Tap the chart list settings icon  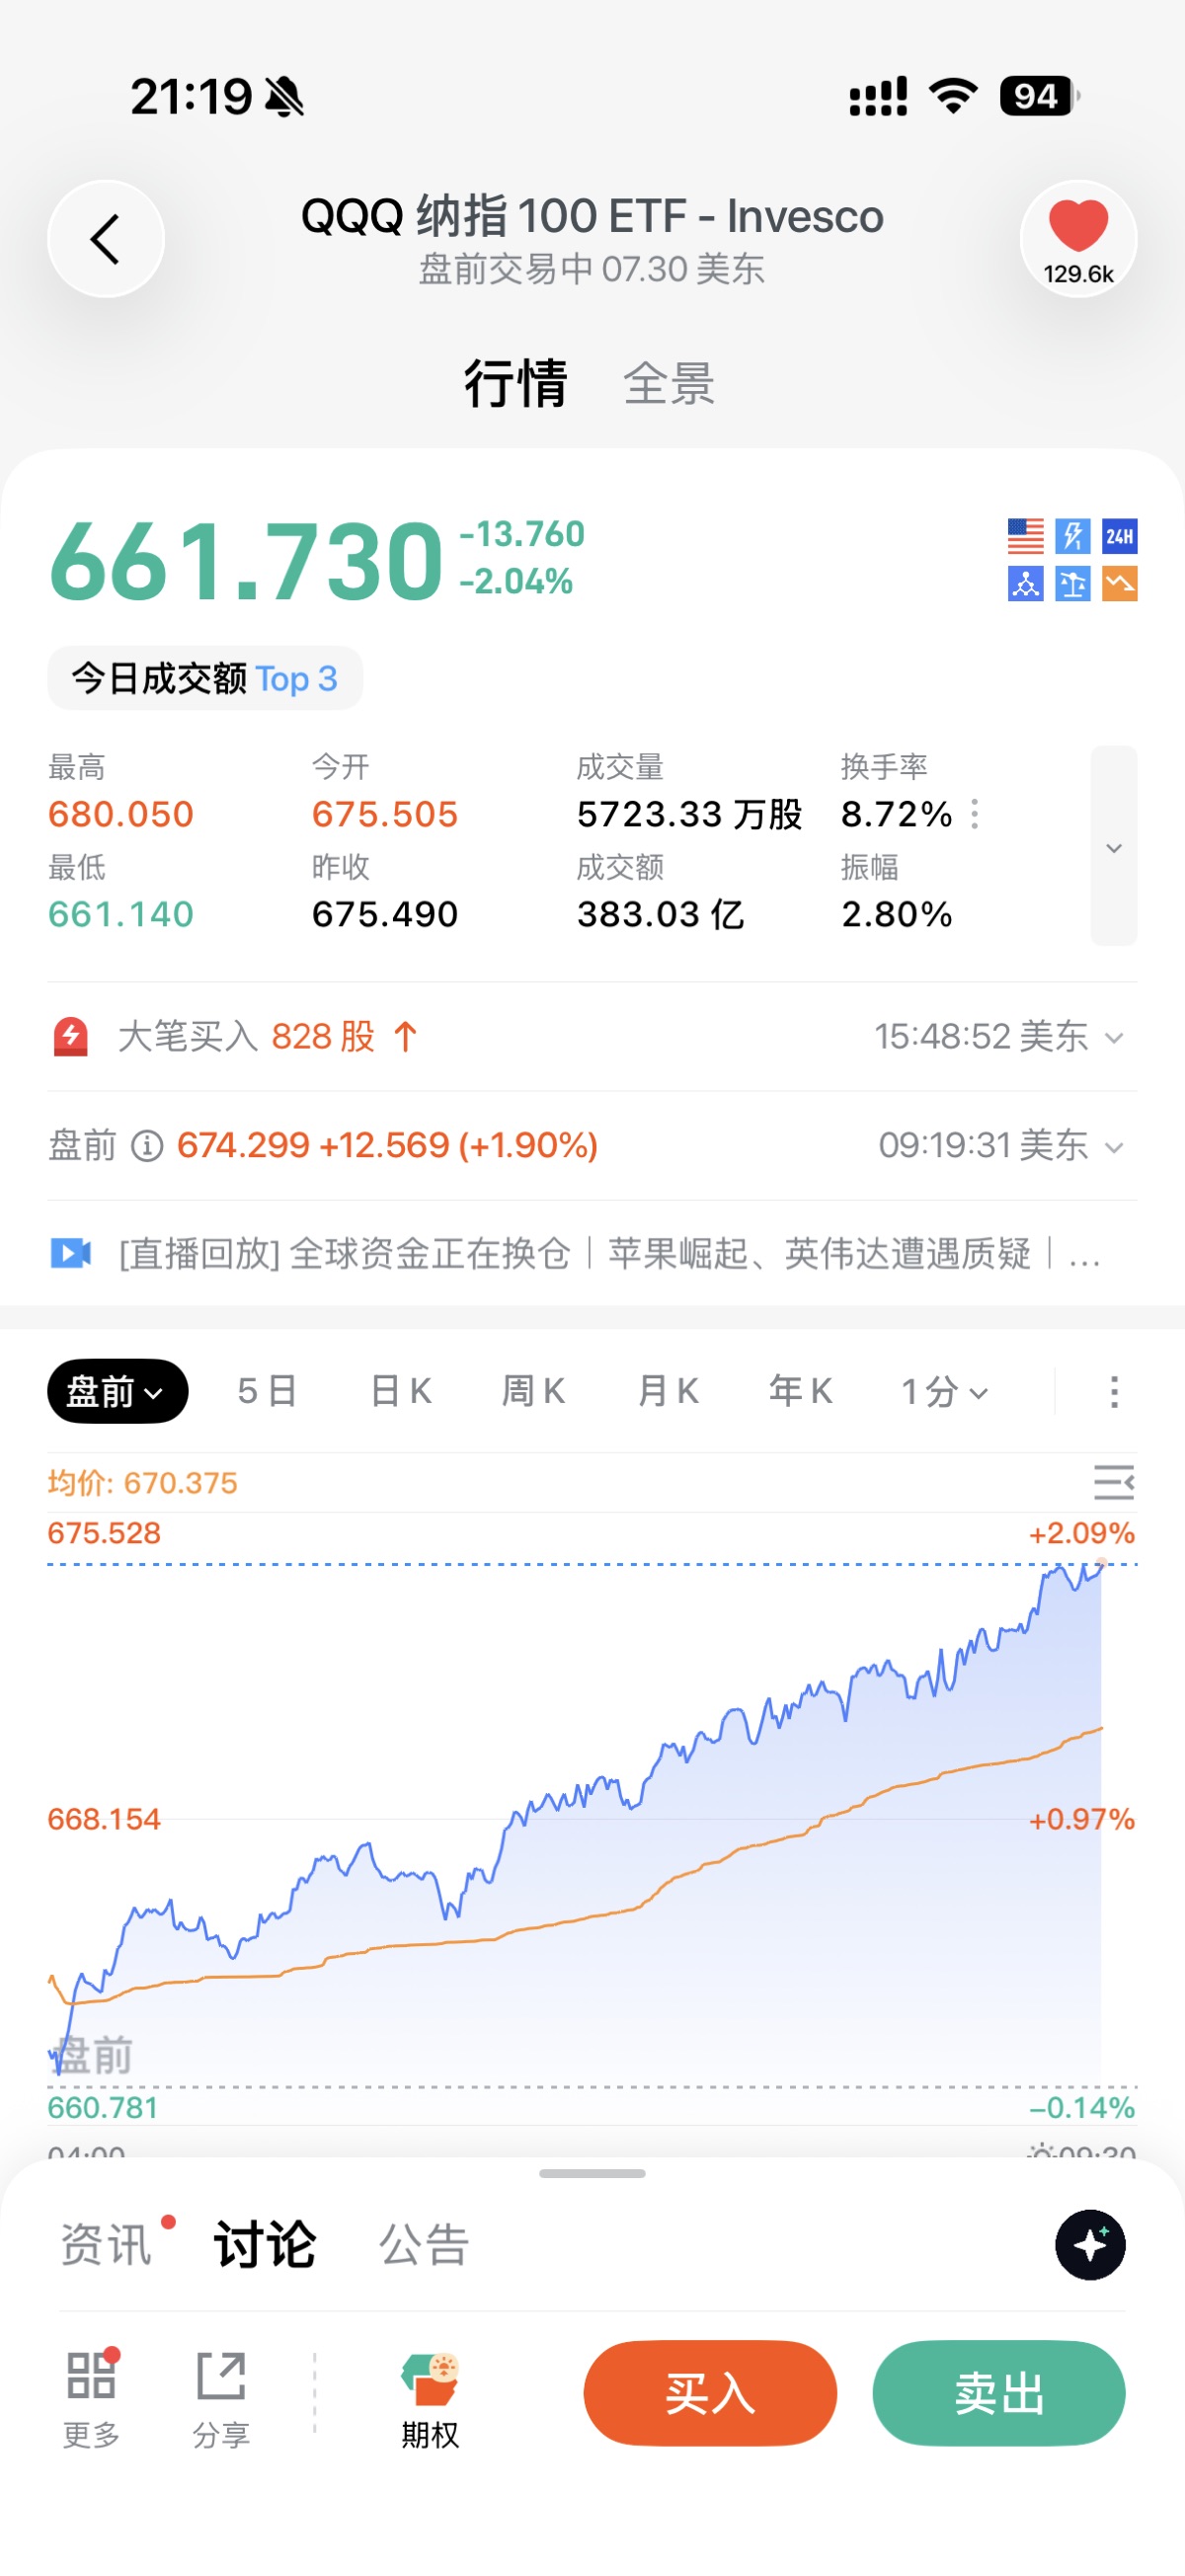pyautogui.click(x=1114, y=1482)
